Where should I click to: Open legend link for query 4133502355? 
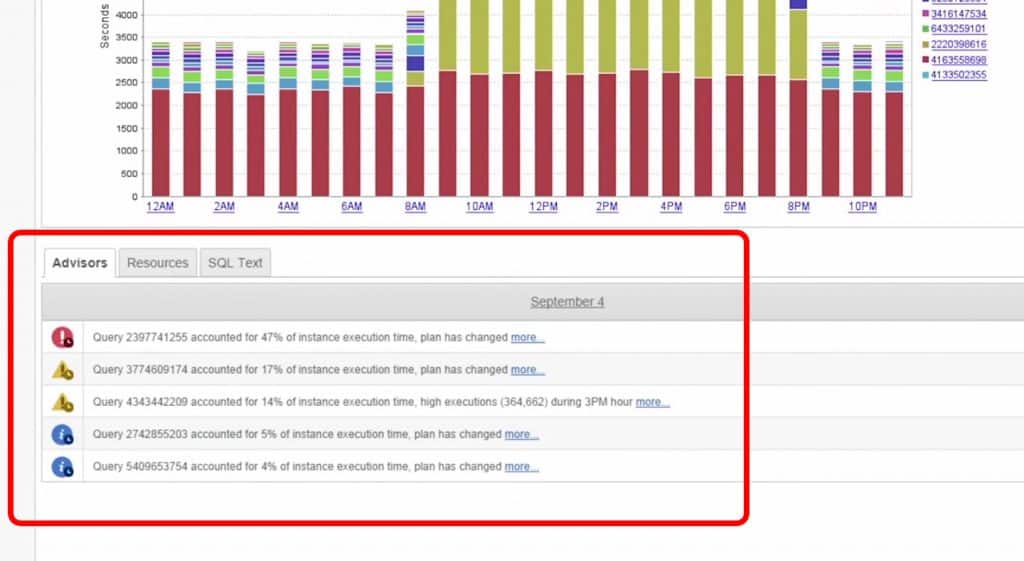[959, 75]
